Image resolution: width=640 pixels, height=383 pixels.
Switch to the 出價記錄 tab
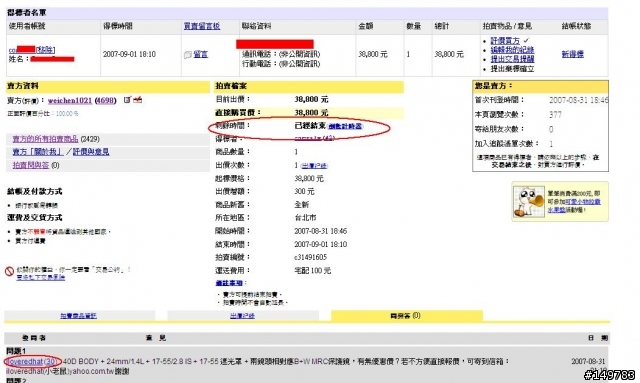tap(242, 316)
